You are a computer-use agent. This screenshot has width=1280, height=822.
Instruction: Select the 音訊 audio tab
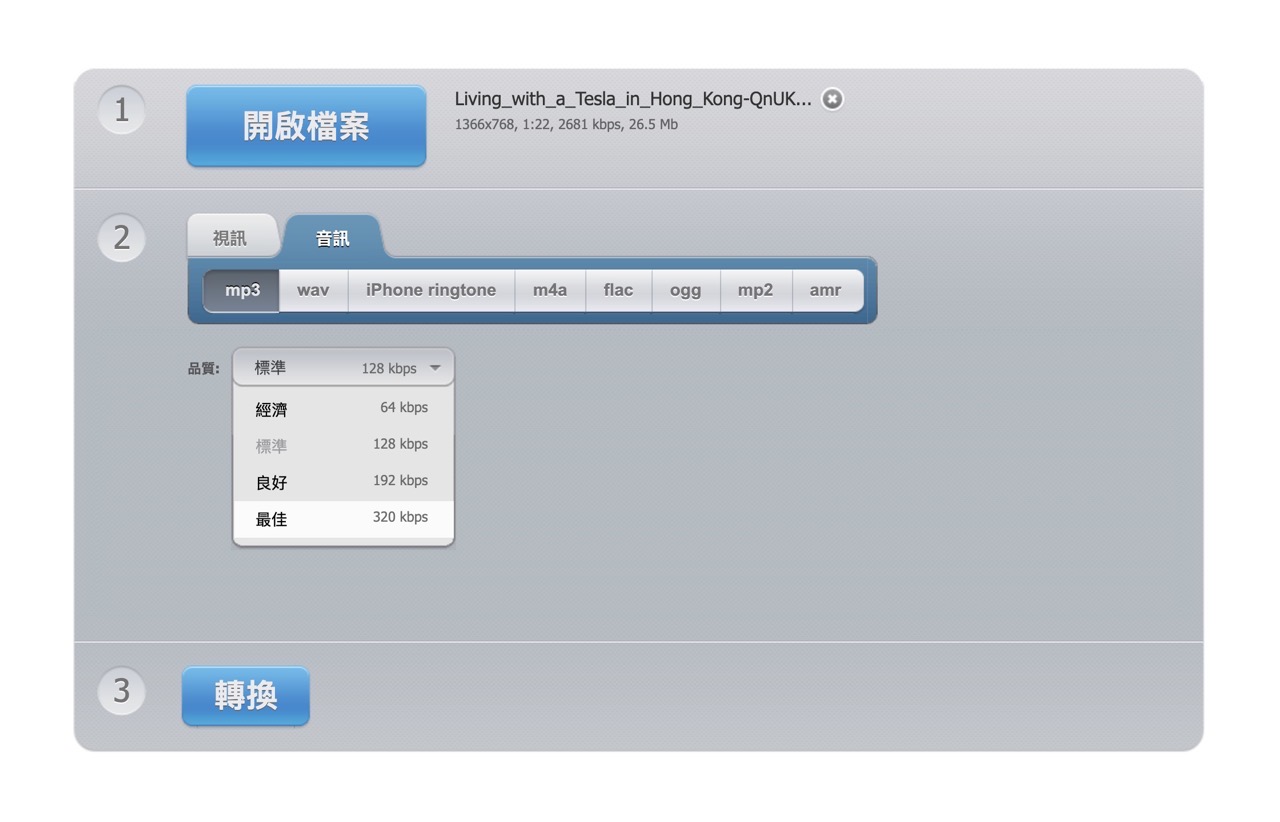point(333,238)
